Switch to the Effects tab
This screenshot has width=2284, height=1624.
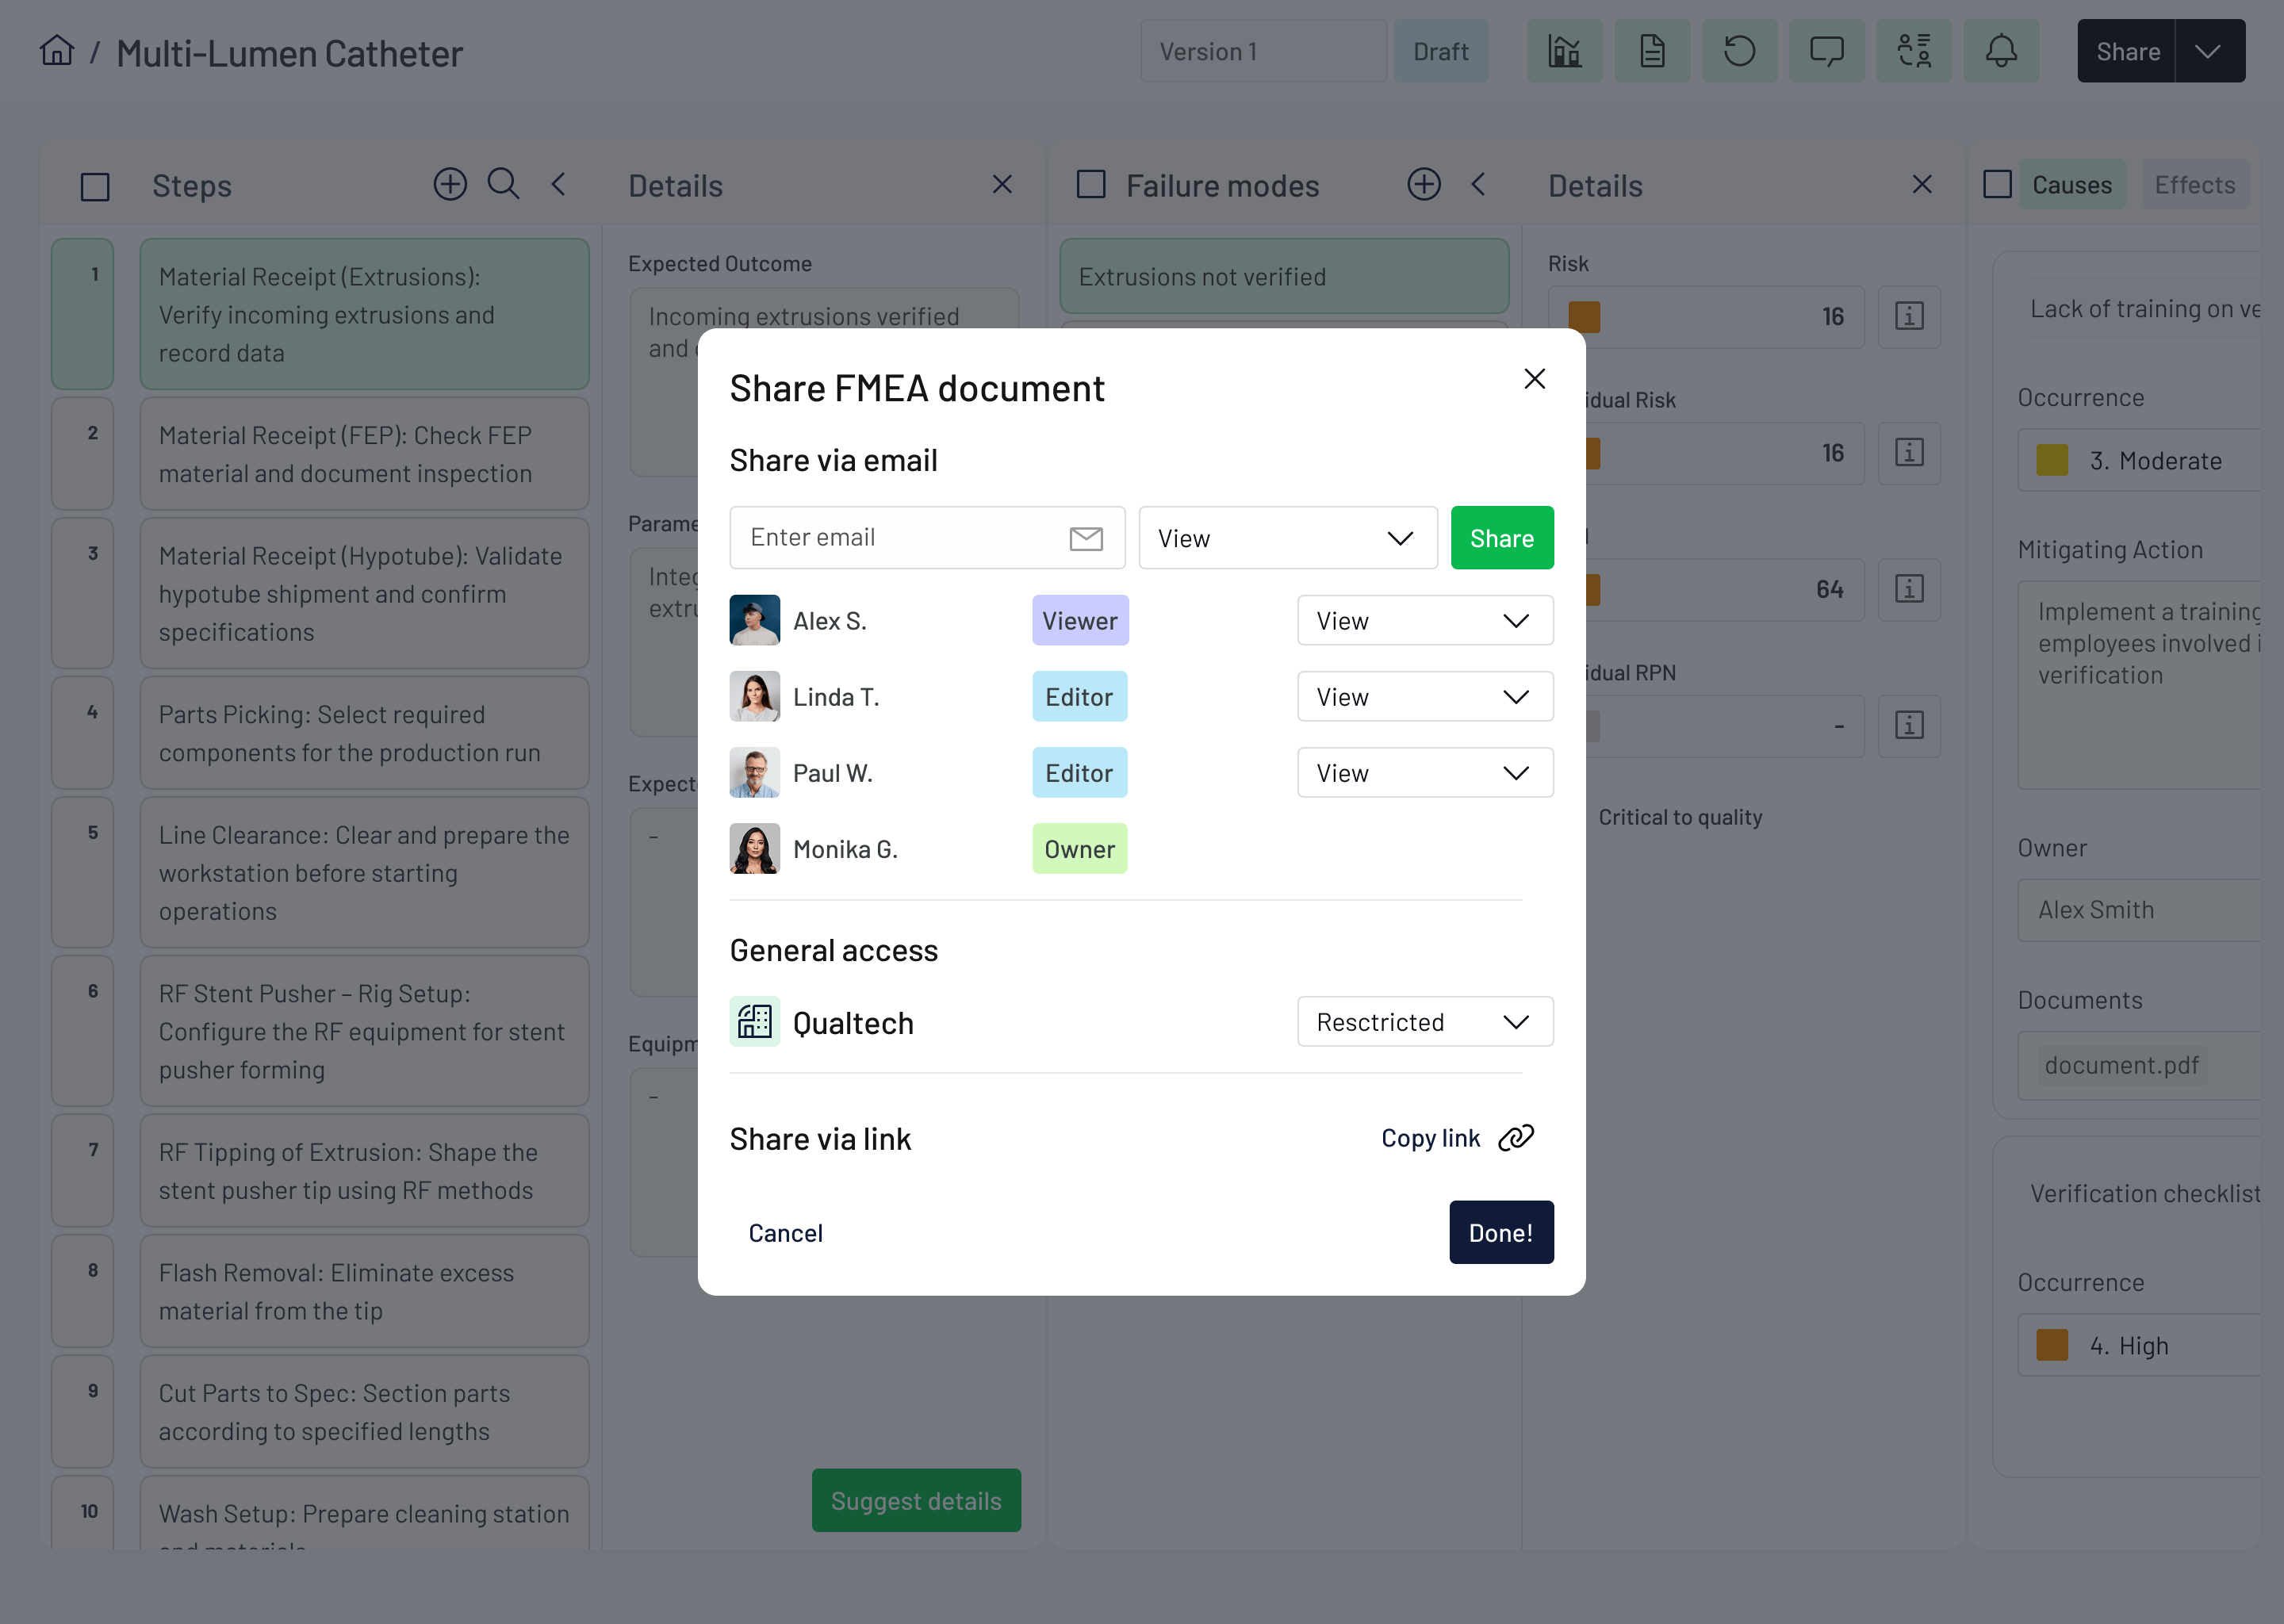tap(2194, 185)
